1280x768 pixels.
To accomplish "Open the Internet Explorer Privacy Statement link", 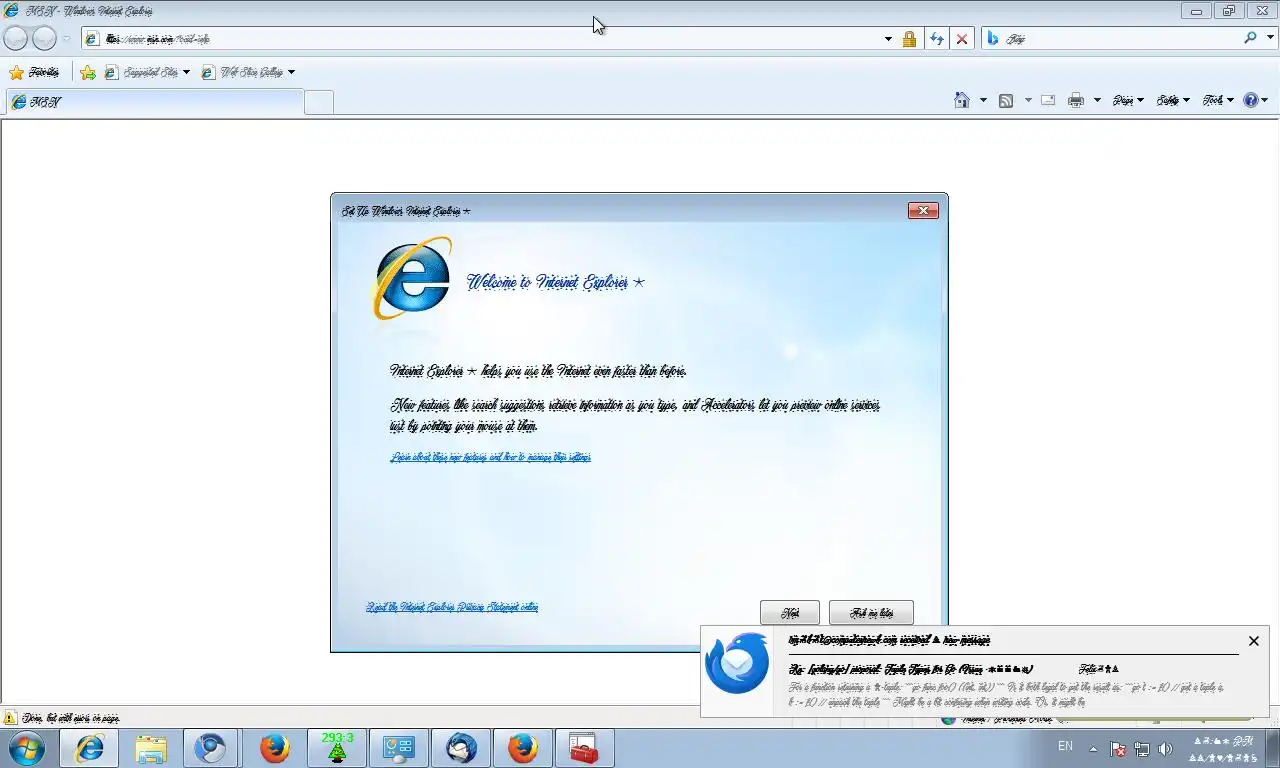I will click(452, 607).
